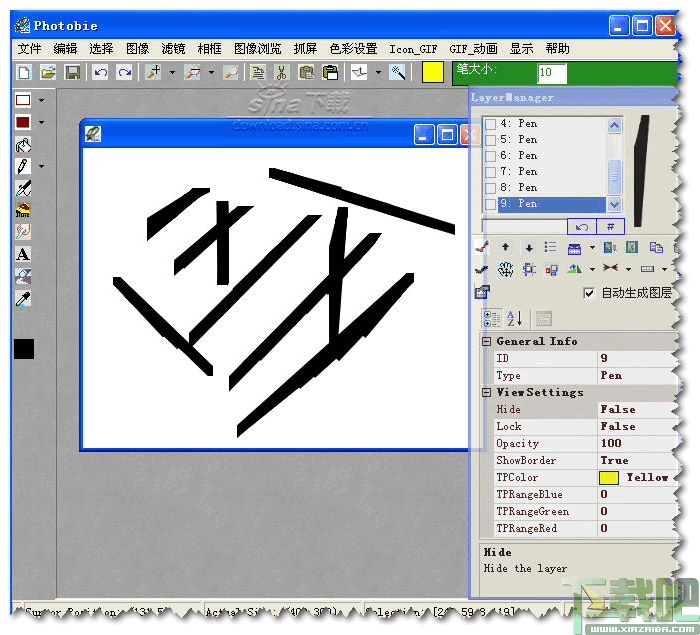The width and height of the screenshot is (700, 635).
Task: Open the 文件 menu
Action: tap(29, 49)
